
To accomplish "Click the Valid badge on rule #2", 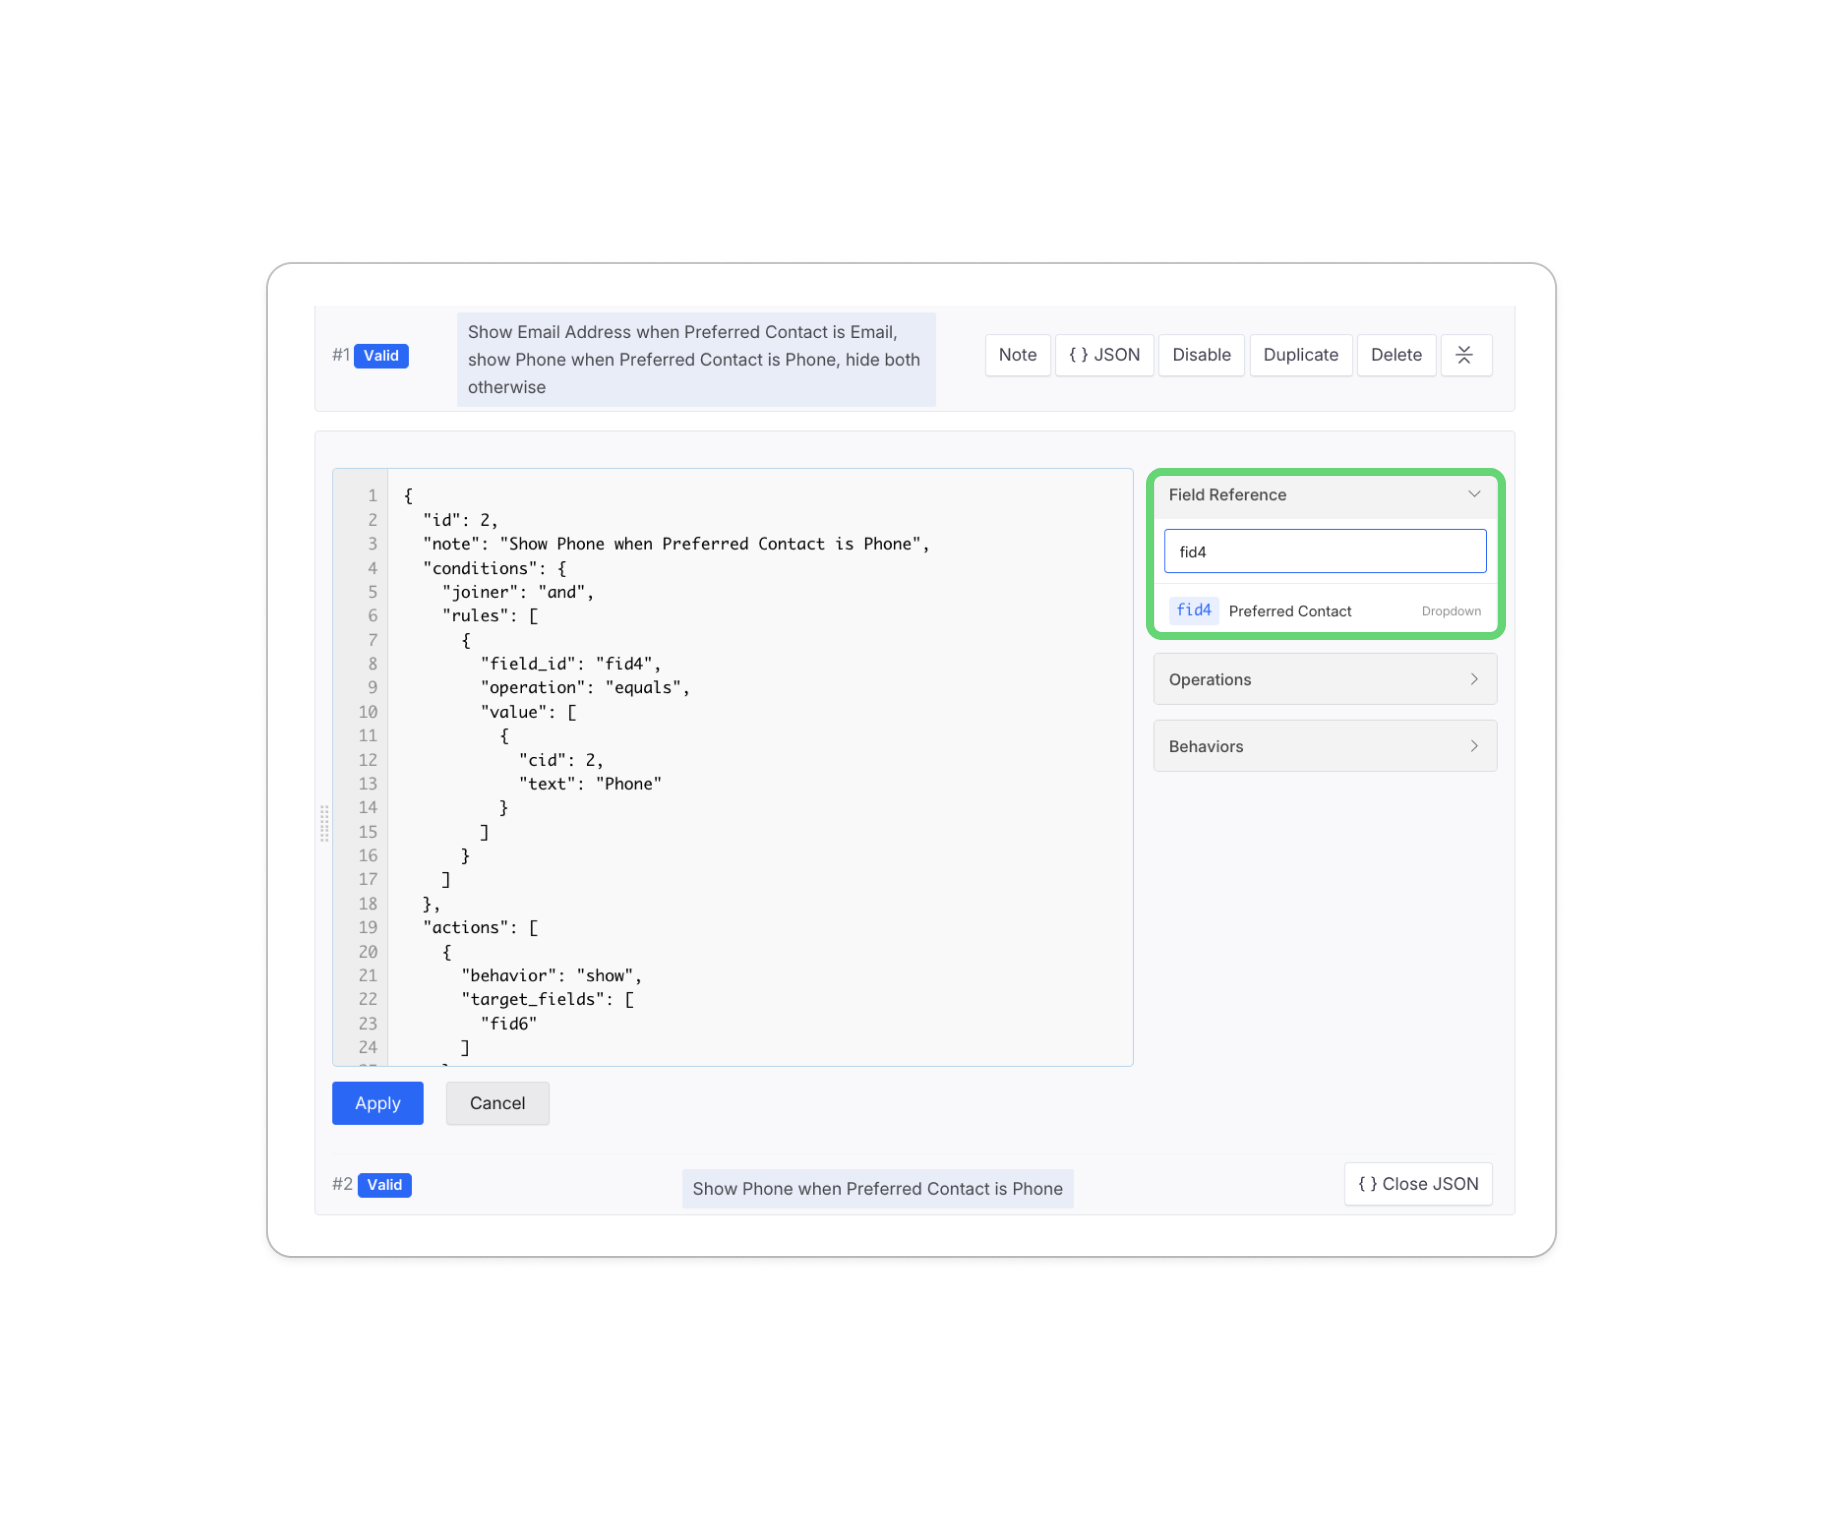I will coord(384,1185).
